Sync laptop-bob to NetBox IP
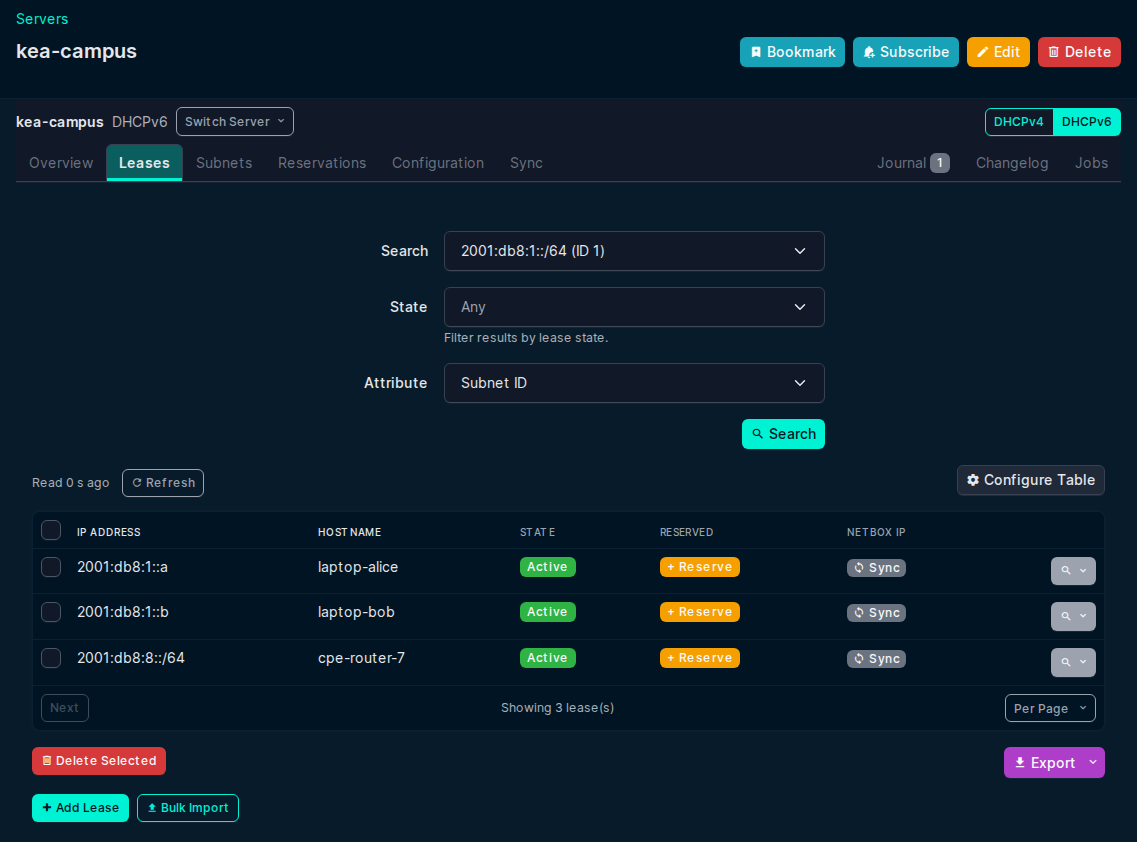The height and width of the screenshot is (842, 1137). click(876, 613)
